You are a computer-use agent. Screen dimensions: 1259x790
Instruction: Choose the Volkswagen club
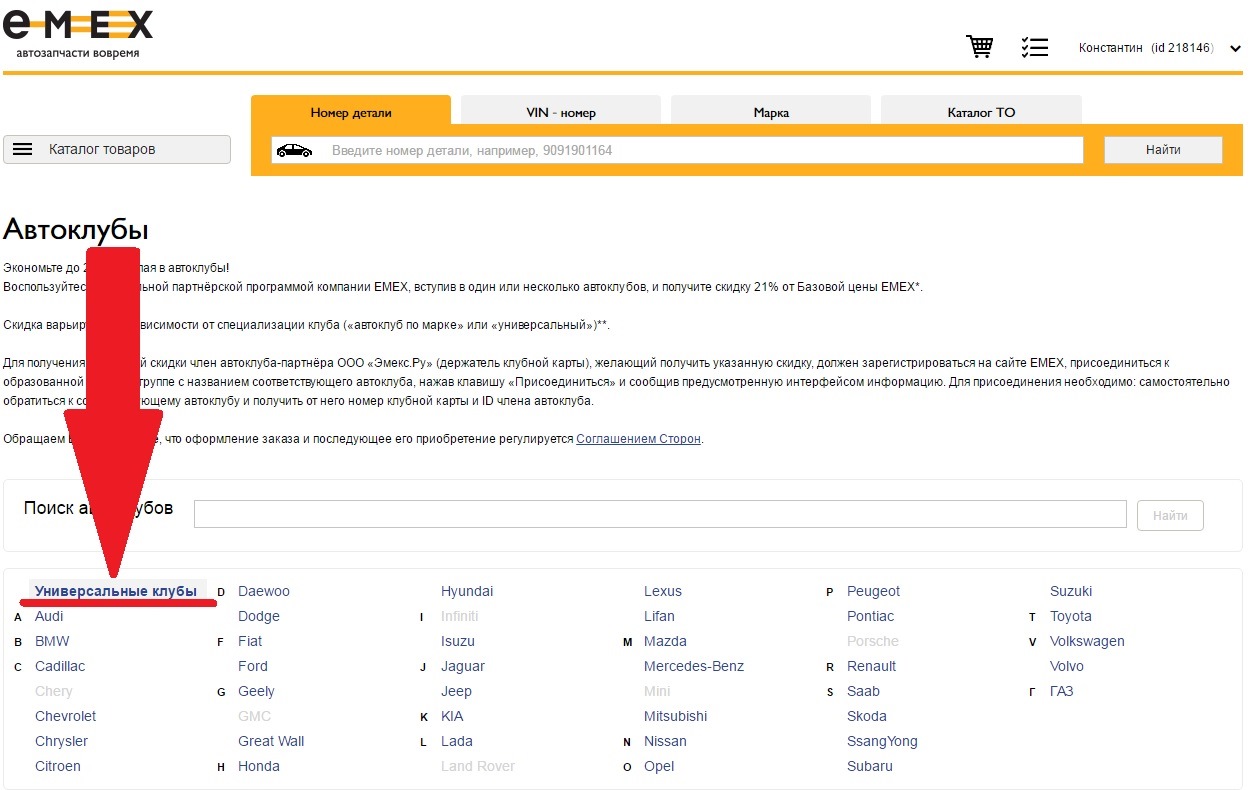click(x=1087, y=641)
